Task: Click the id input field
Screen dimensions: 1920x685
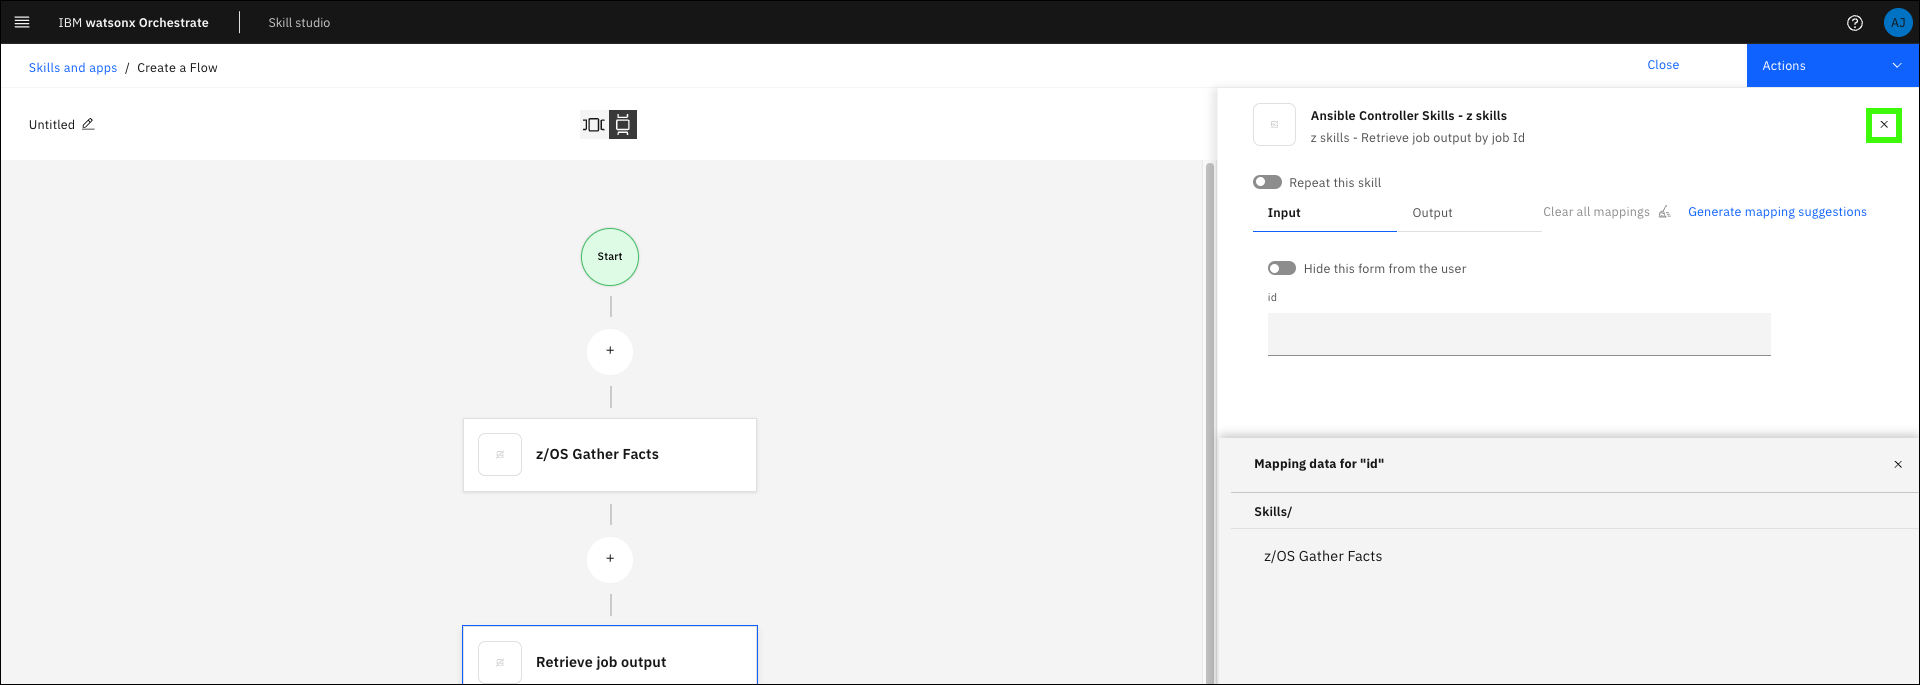Action: [1518, 334]
